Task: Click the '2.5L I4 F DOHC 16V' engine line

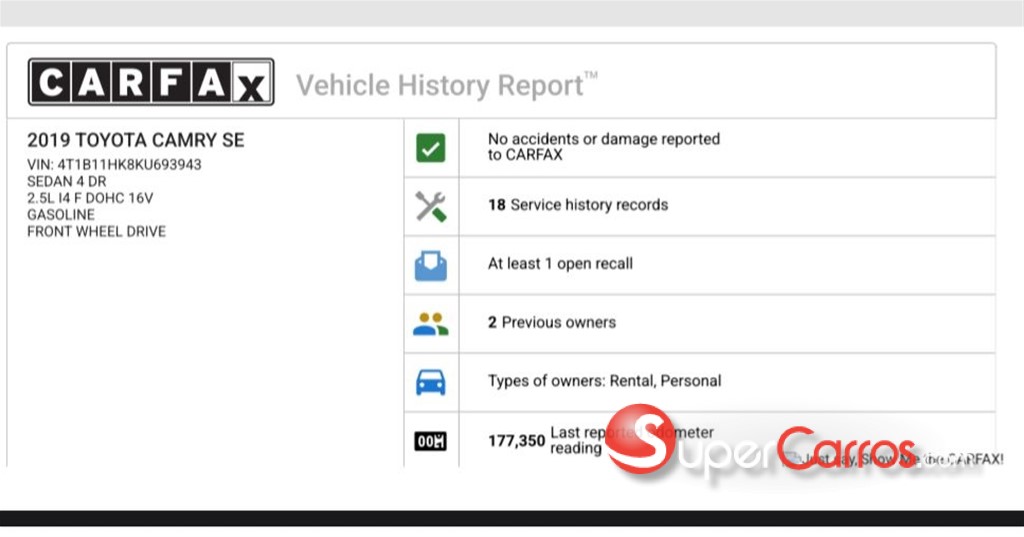Action: click(x=90, y=198)
